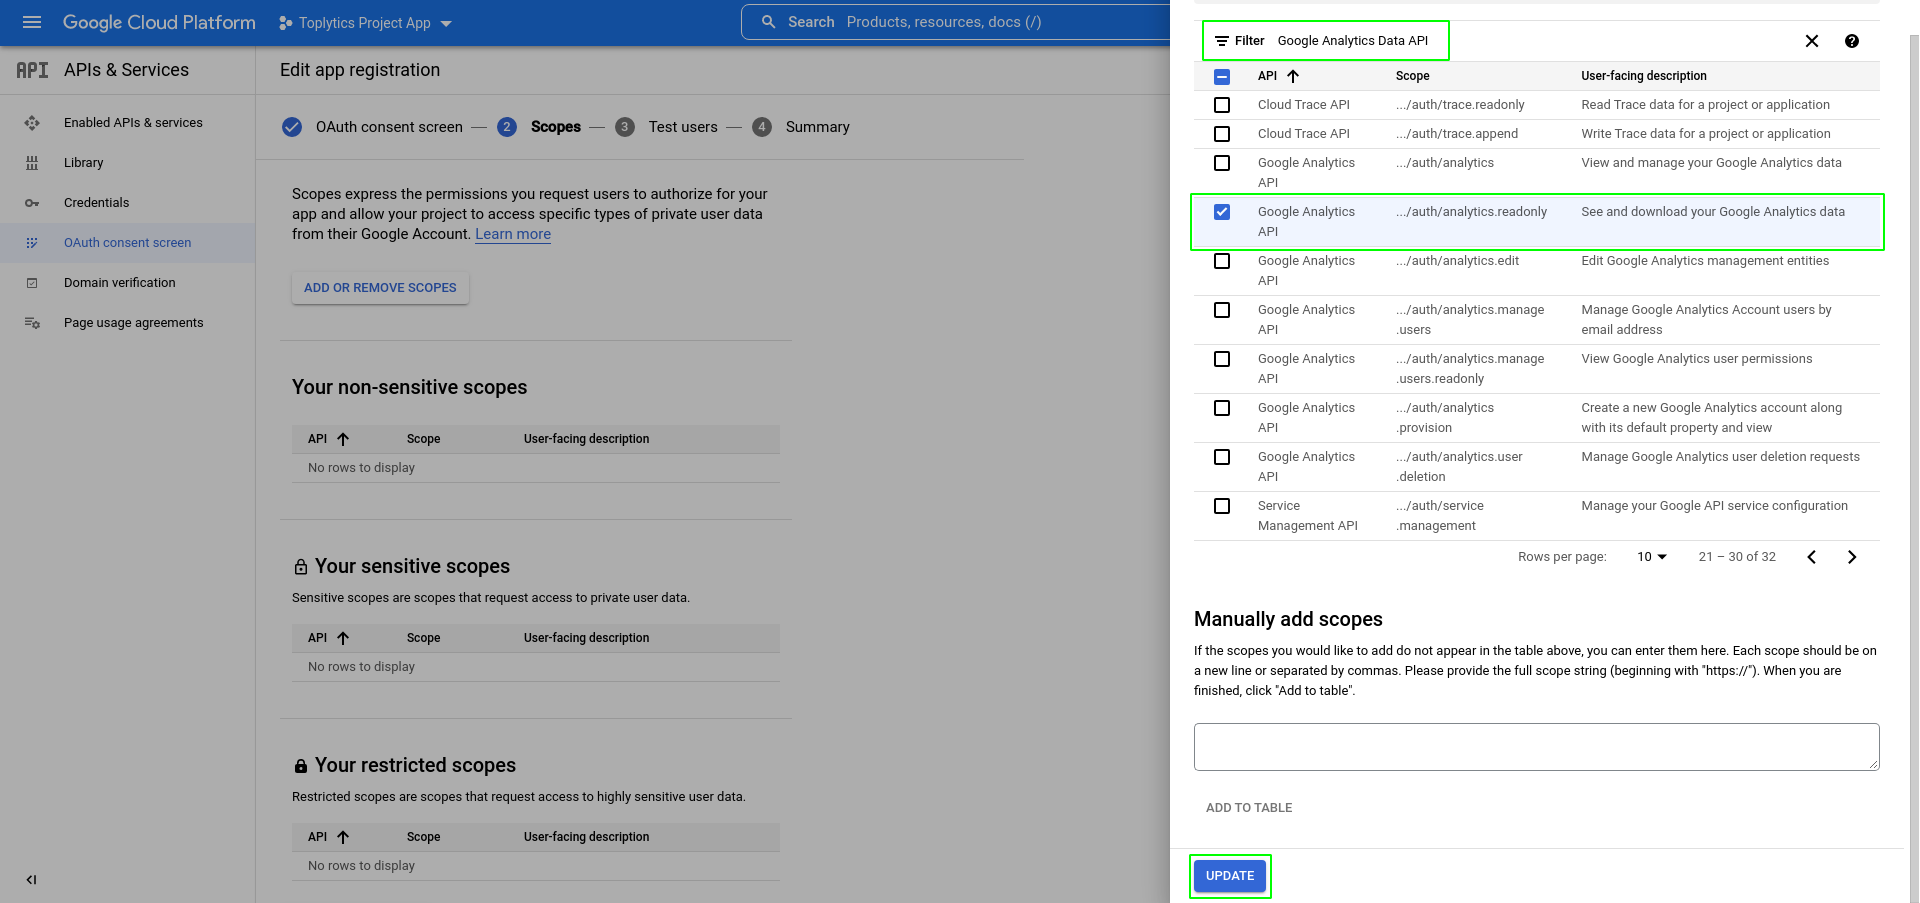Open the help question mark icon

pyautogui.click(x=1852, y=41)
